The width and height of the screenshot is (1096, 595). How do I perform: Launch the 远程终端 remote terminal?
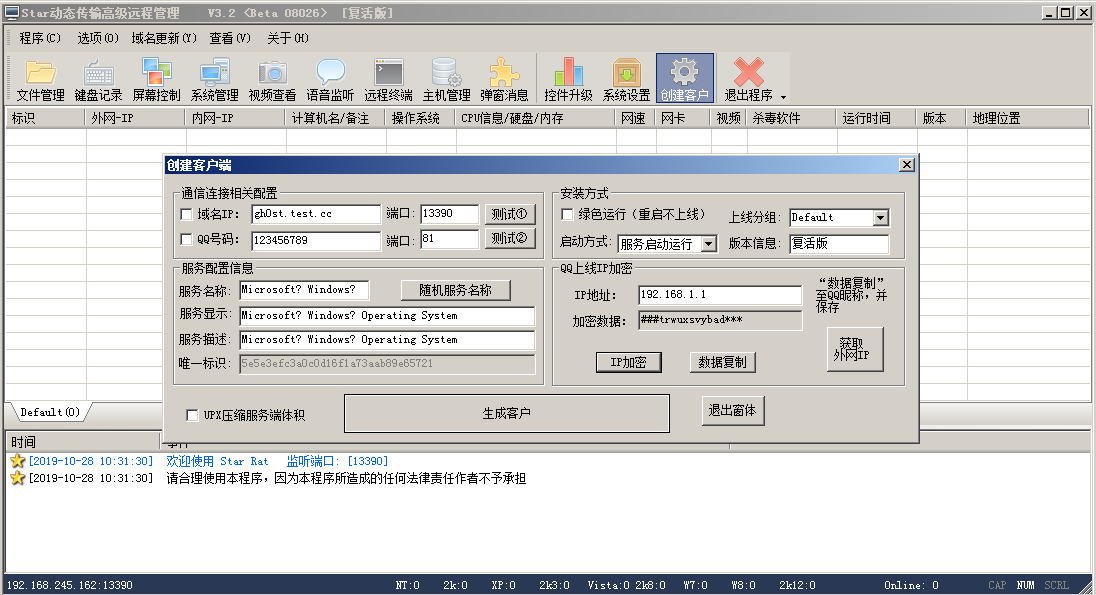(388, 78)
